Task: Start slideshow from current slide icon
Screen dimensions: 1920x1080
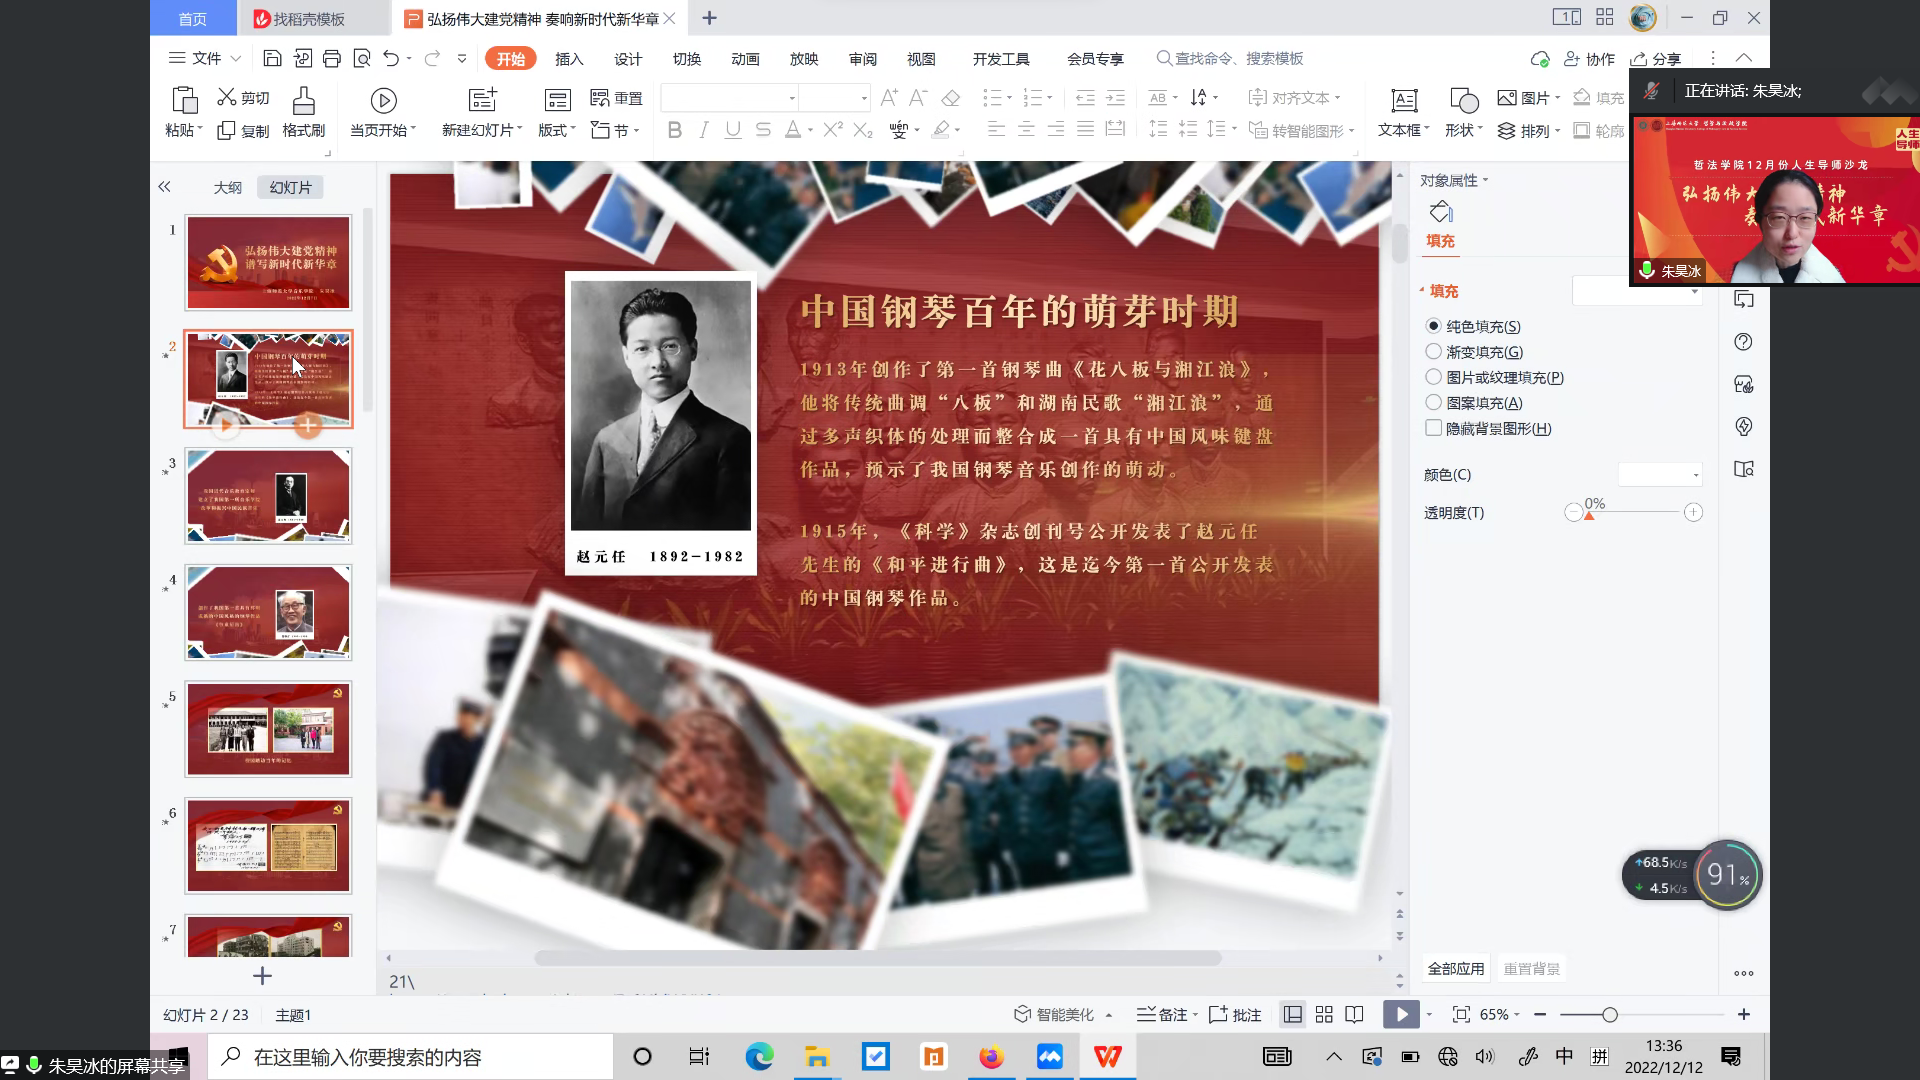Action: (x=383, y=100)
